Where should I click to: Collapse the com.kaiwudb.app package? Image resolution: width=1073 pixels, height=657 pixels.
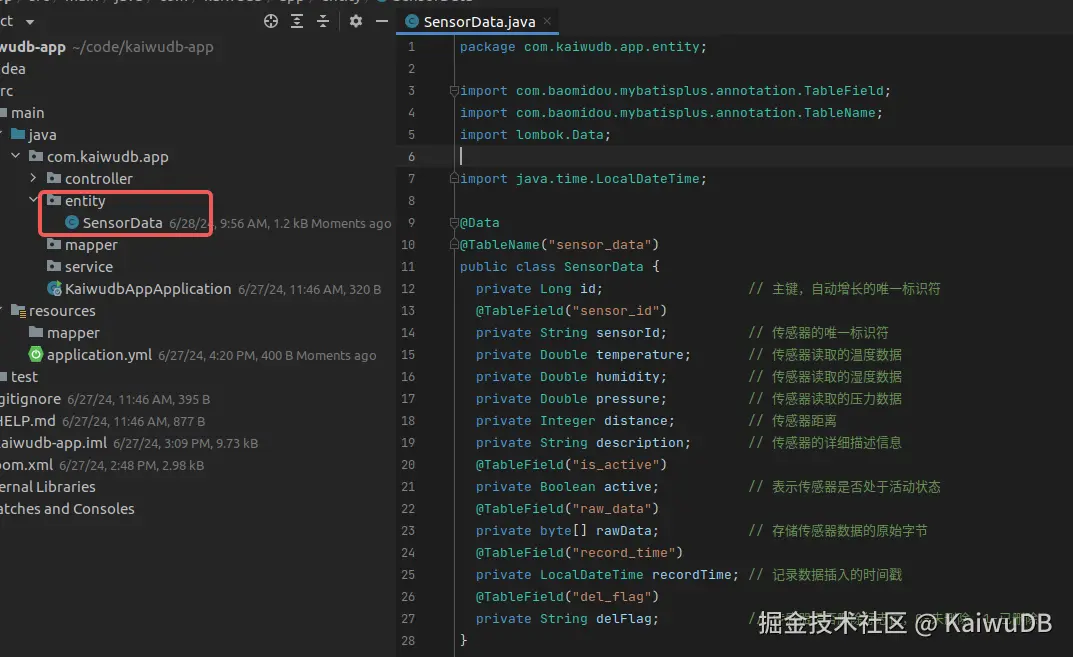(x=16, y=156)
